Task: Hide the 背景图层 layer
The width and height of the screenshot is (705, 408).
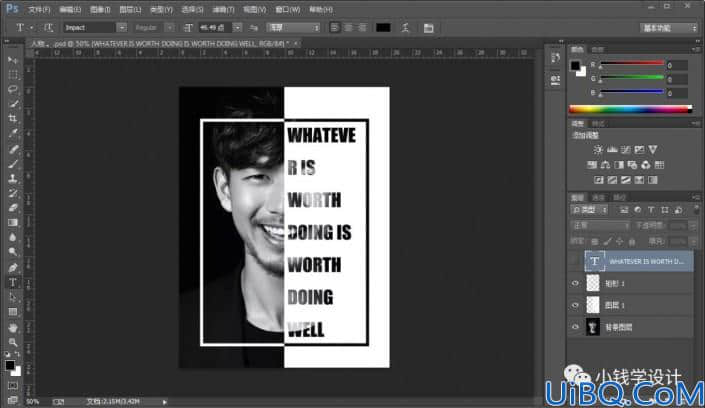Action: (575, 327)
